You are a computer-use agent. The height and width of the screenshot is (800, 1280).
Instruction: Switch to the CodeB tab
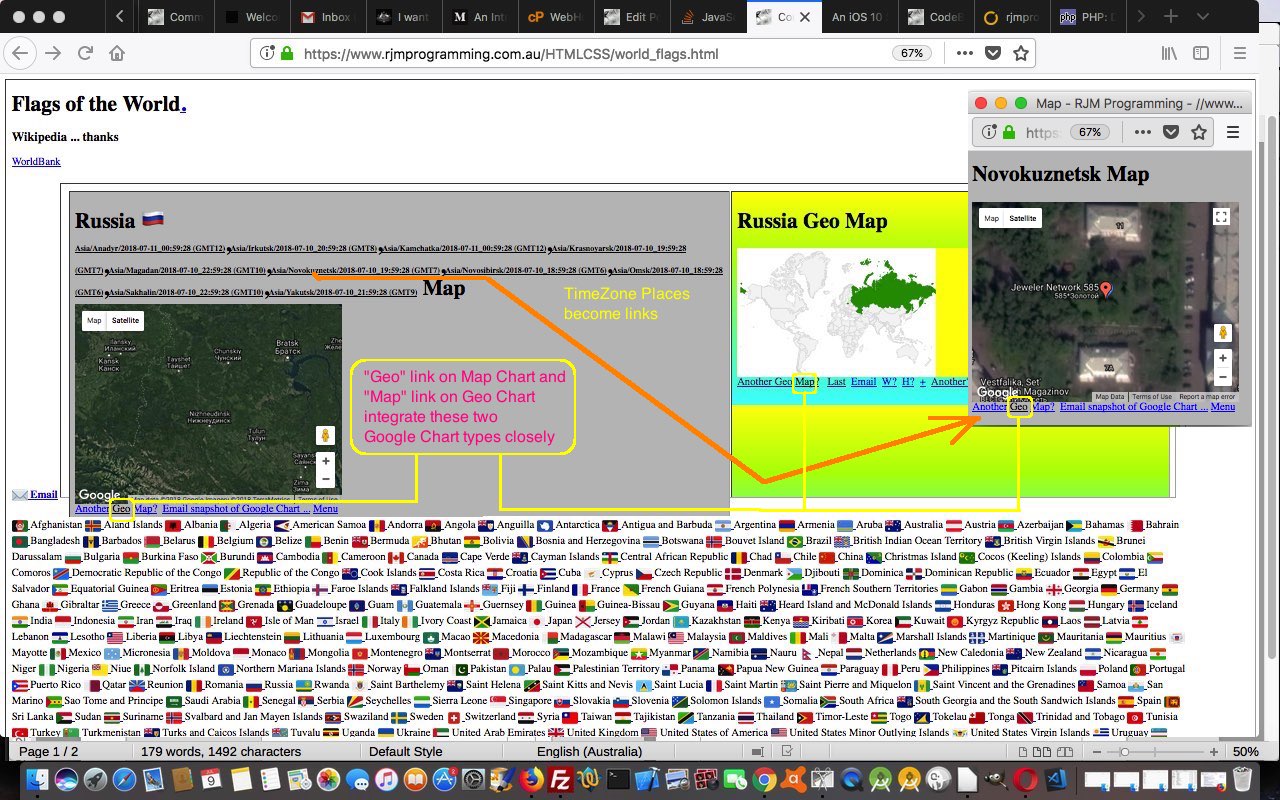(x=936, y=17)
